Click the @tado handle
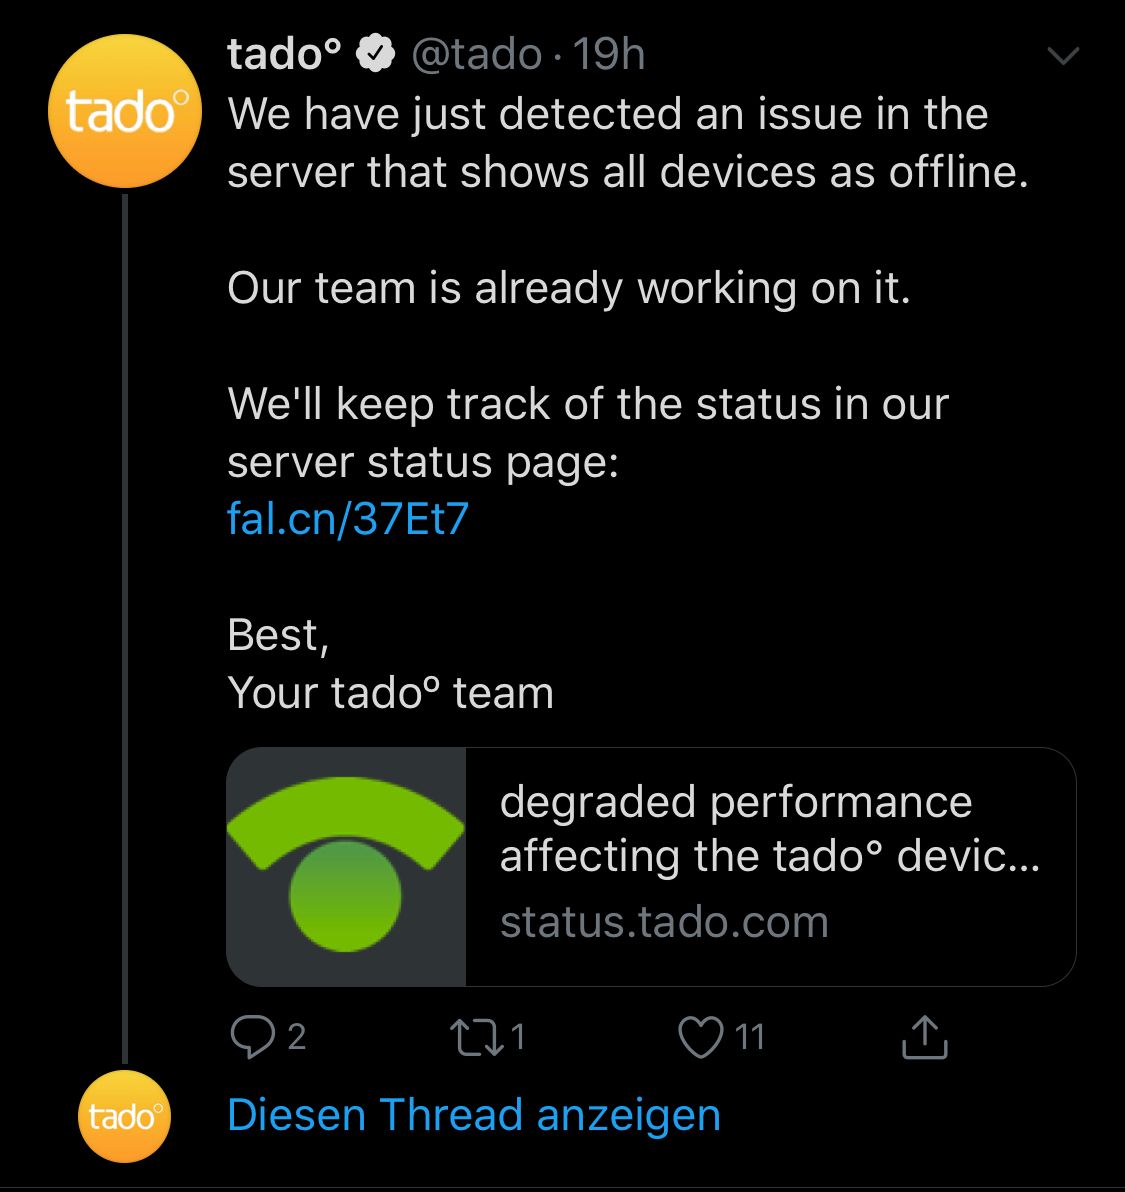Viewport: 1125px width, 1192px height. (477, 55)
